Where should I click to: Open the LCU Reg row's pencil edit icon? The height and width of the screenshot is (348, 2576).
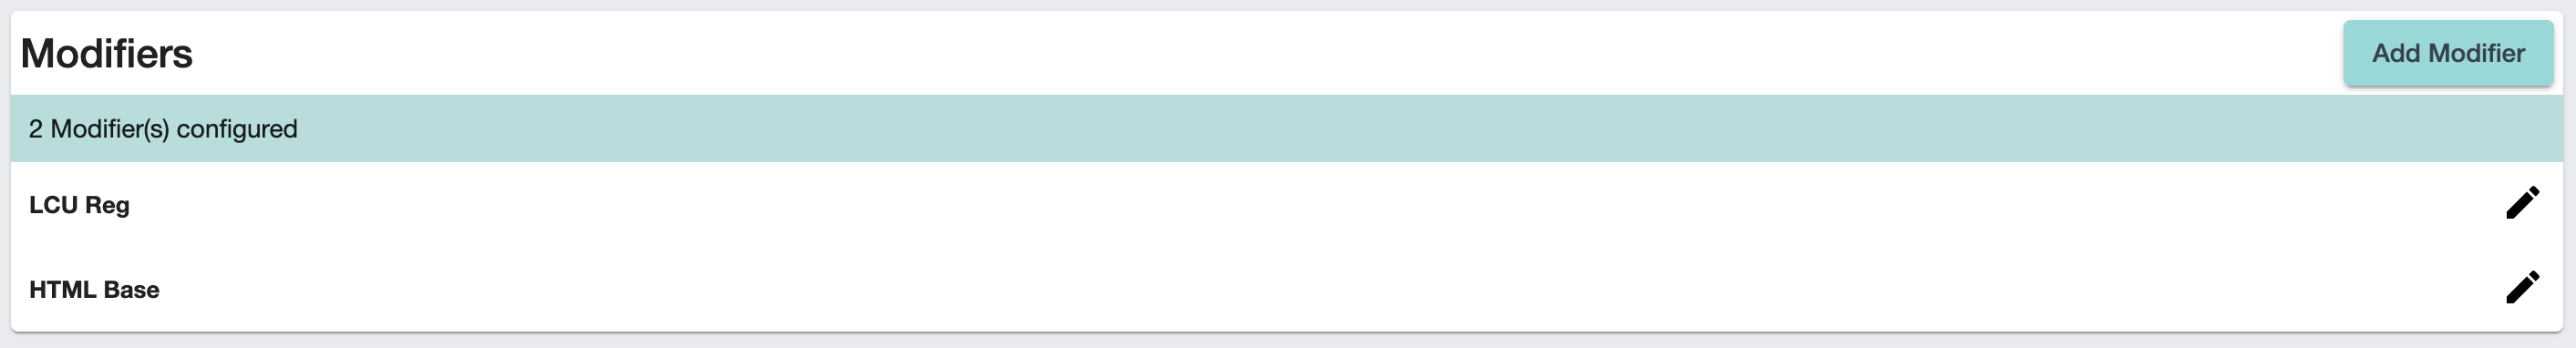tap(2522, 202)
